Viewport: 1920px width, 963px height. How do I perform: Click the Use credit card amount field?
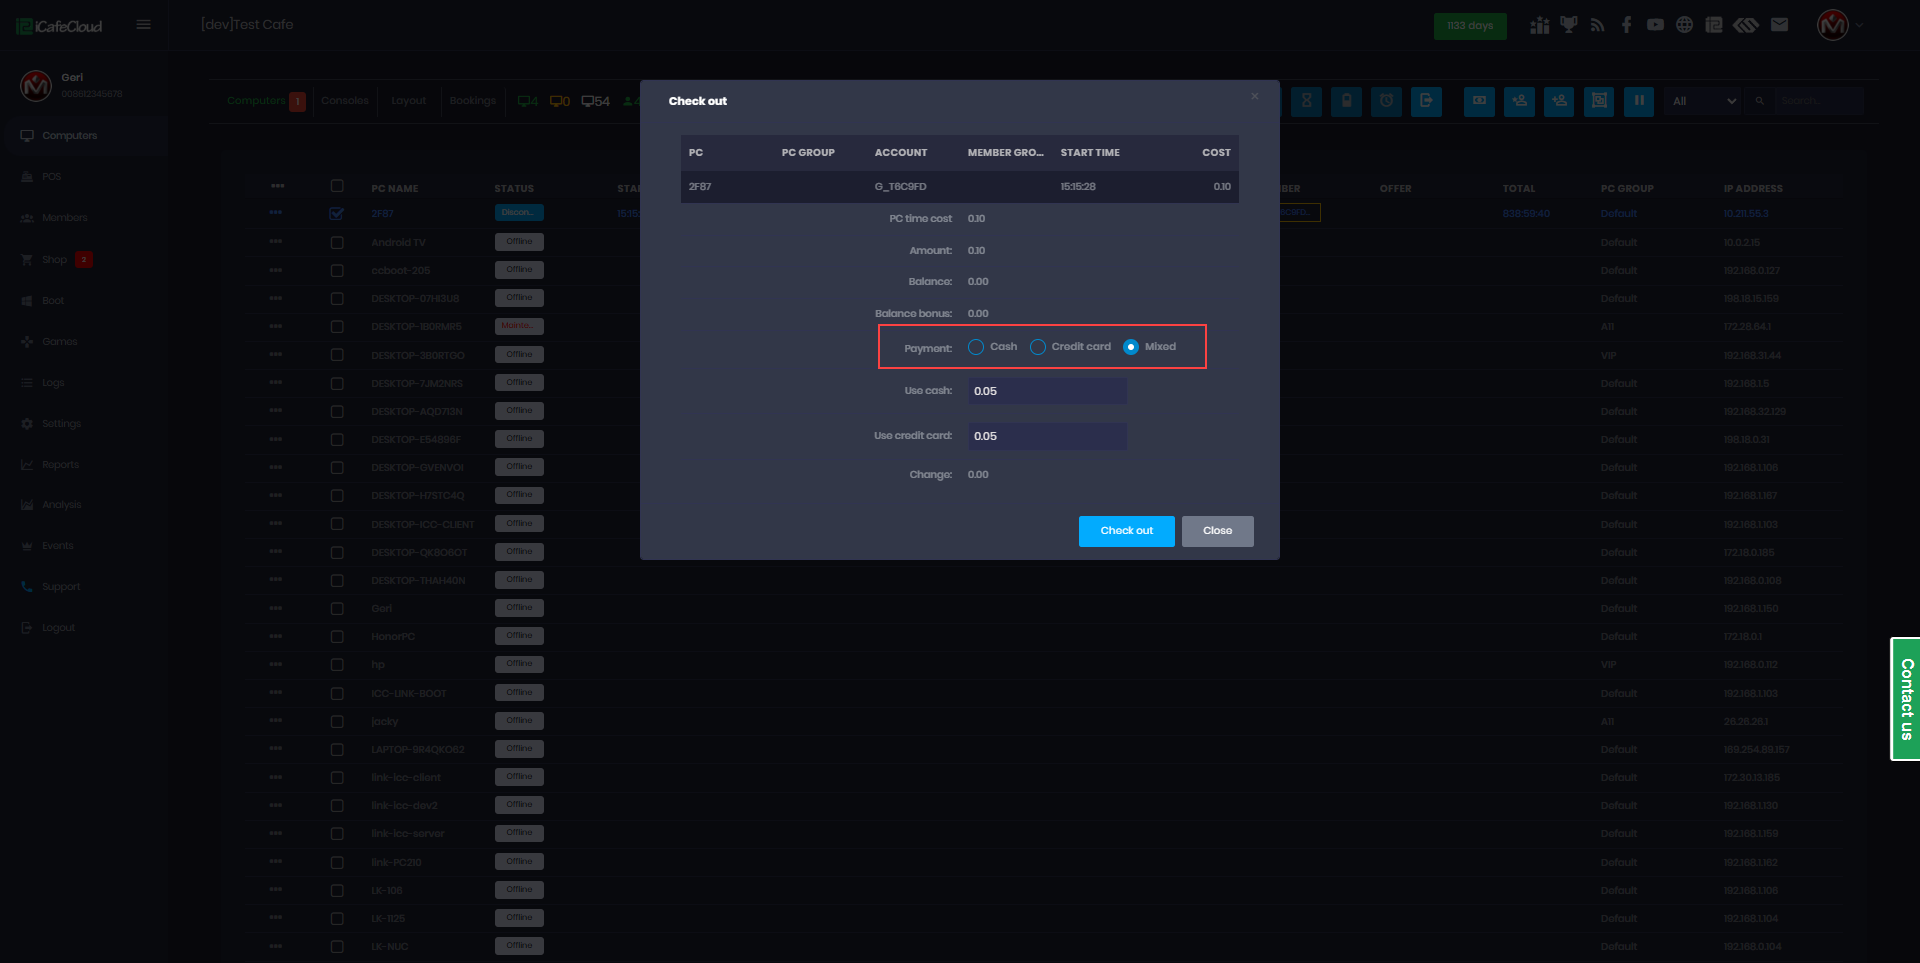pos(1046,436)
